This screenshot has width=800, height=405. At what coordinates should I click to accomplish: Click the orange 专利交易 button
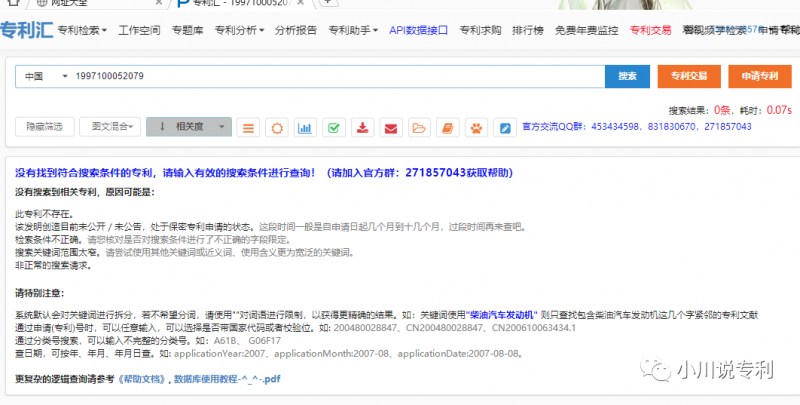(689, 77)
